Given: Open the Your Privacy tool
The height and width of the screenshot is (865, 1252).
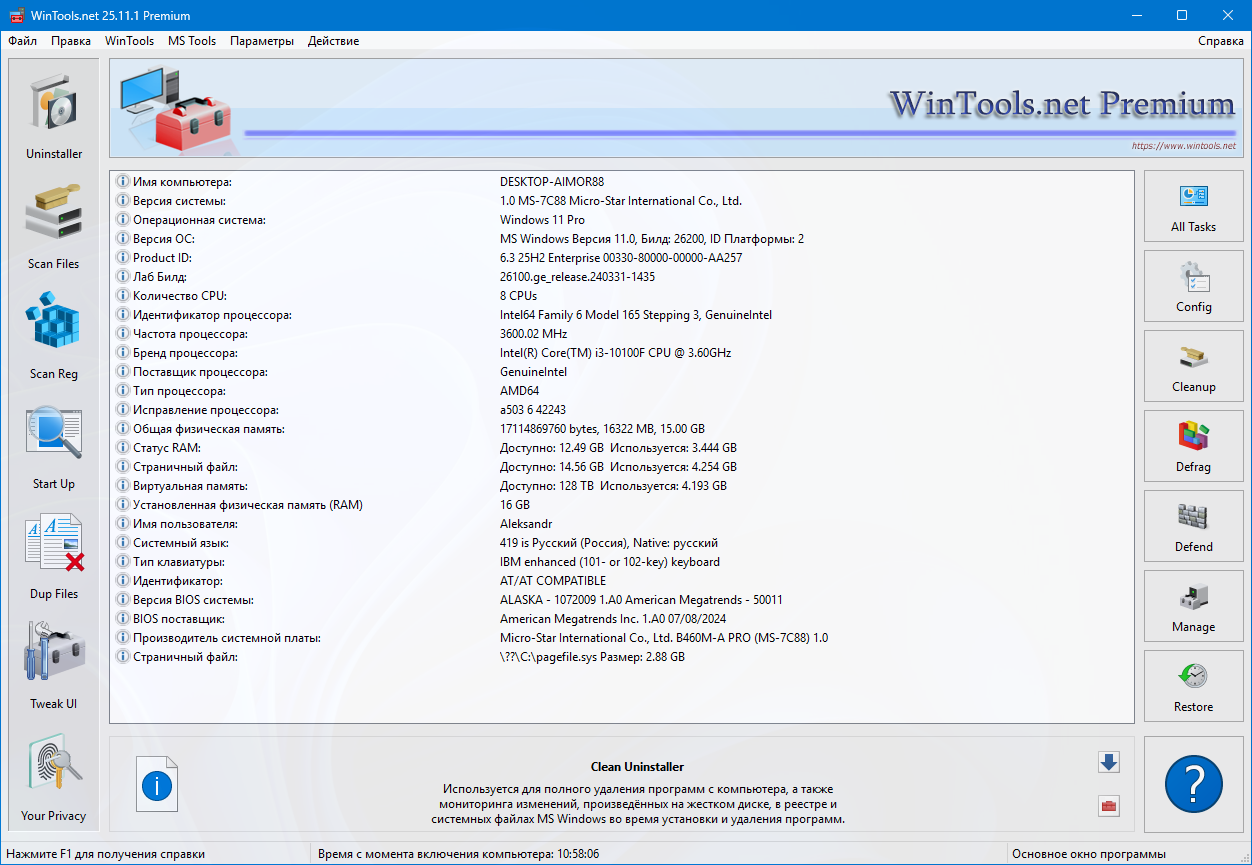Looking at the screenshot, I should click(54, 777).
